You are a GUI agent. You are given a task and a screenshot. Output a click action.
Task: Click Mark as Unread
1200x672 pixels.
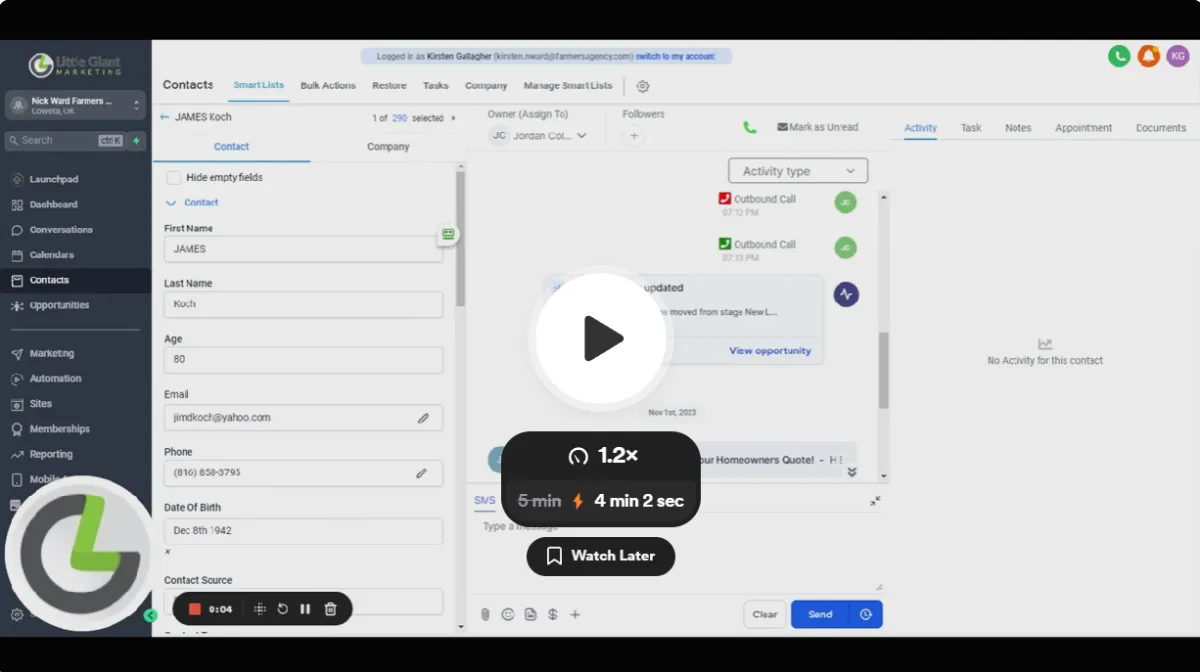[818, 127]
